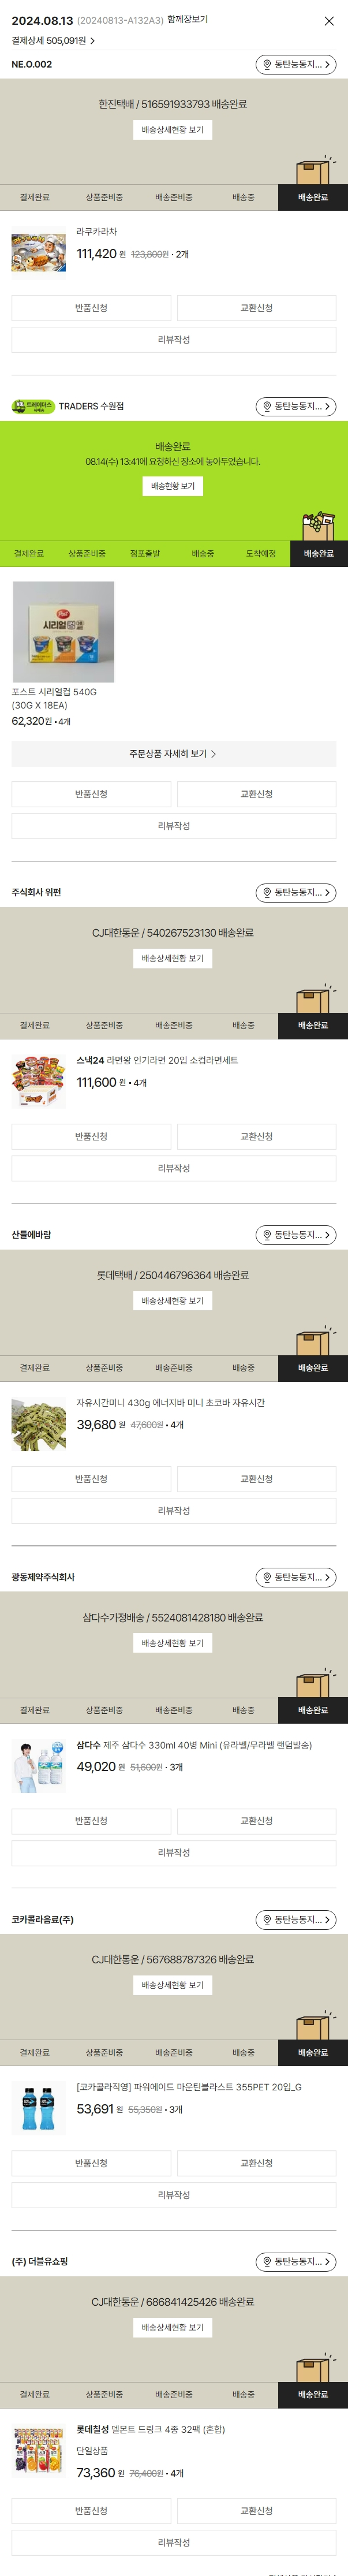The height and width of the screenshot is (2576, 348).
Task: Open the 파워에이드 product thumbnail
Action: click(x=38, y=2108)
